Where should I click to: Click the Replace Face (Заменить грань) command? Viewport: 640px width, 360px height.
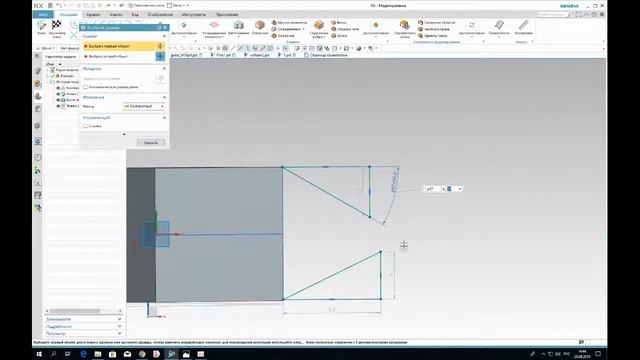coord(433,29)
